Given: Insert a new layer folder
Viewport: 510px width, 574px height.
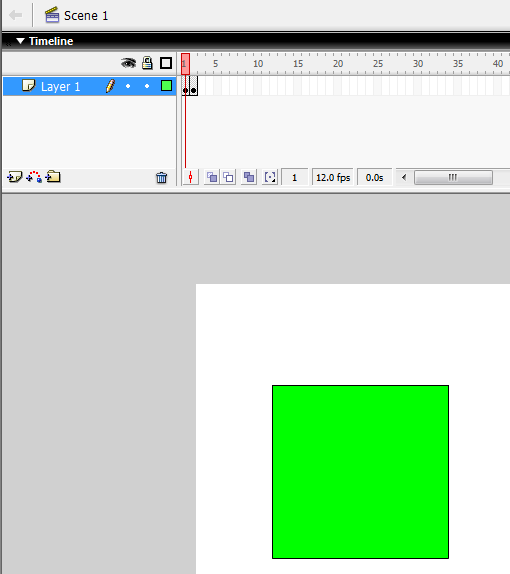Looking at the screenshot, I should [53, 177].
